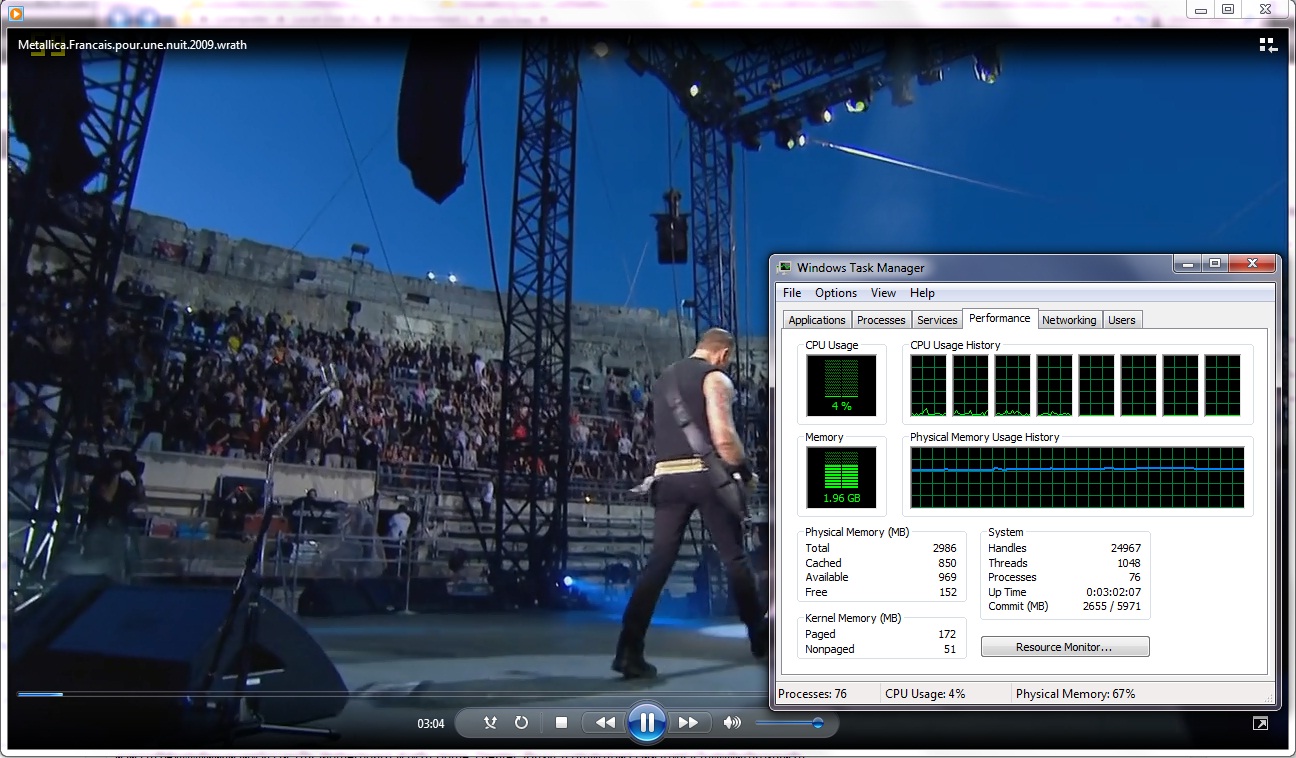Click the Physical Memory Usage History graph

pos(1078,477)
